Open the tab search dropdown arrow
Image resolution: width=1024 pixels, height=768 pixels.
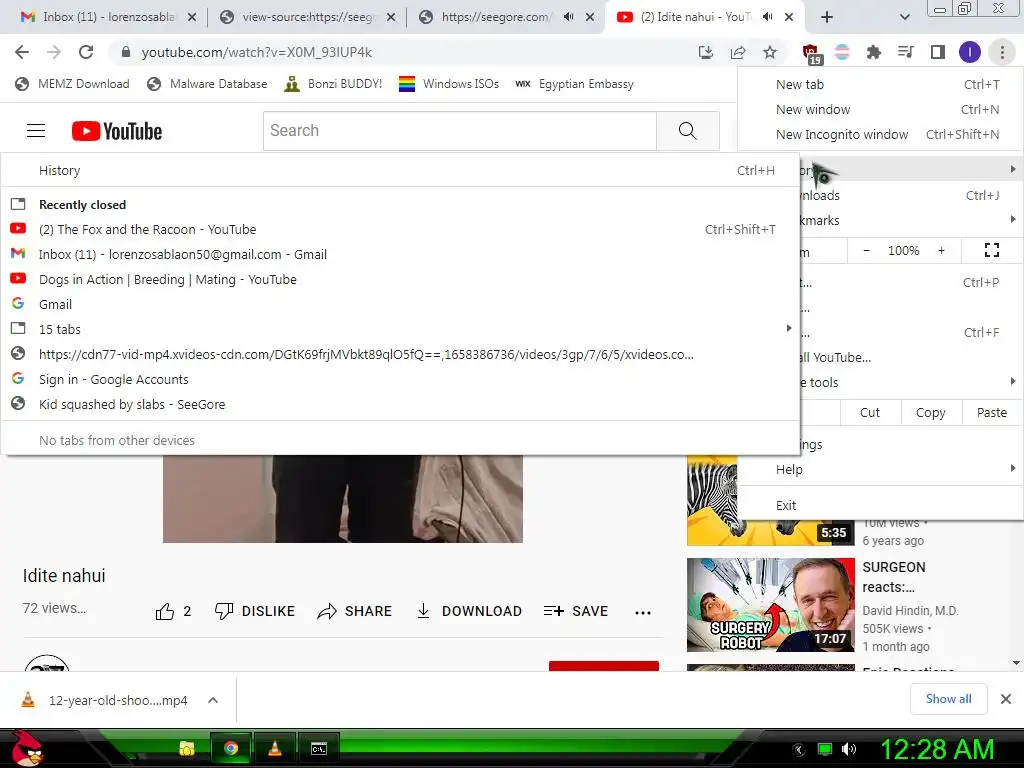[904, 17]
